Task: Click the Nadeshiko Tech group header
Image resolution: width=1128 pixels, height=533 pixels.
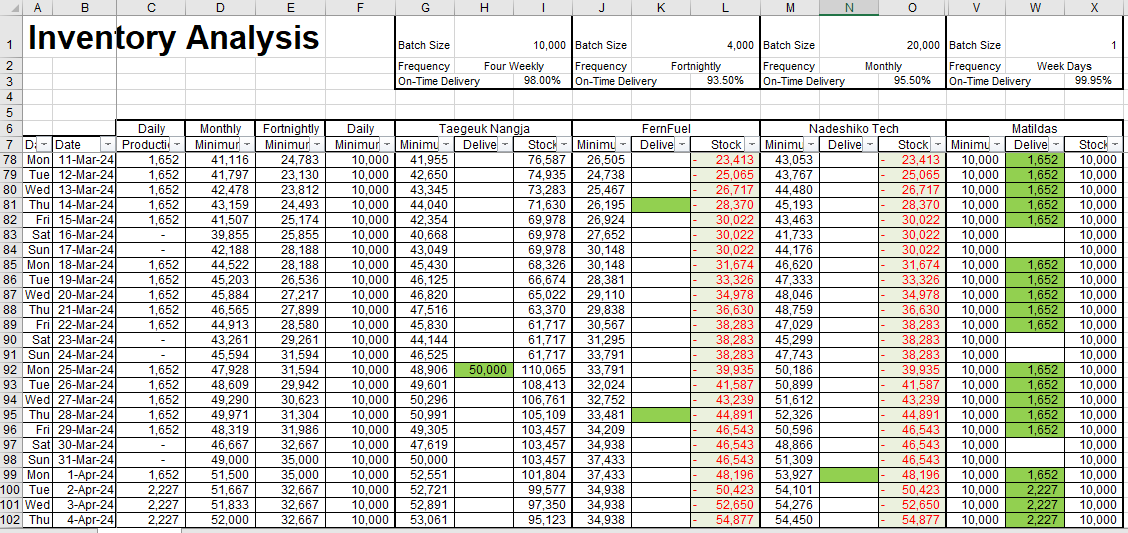Action: point(853,129)
